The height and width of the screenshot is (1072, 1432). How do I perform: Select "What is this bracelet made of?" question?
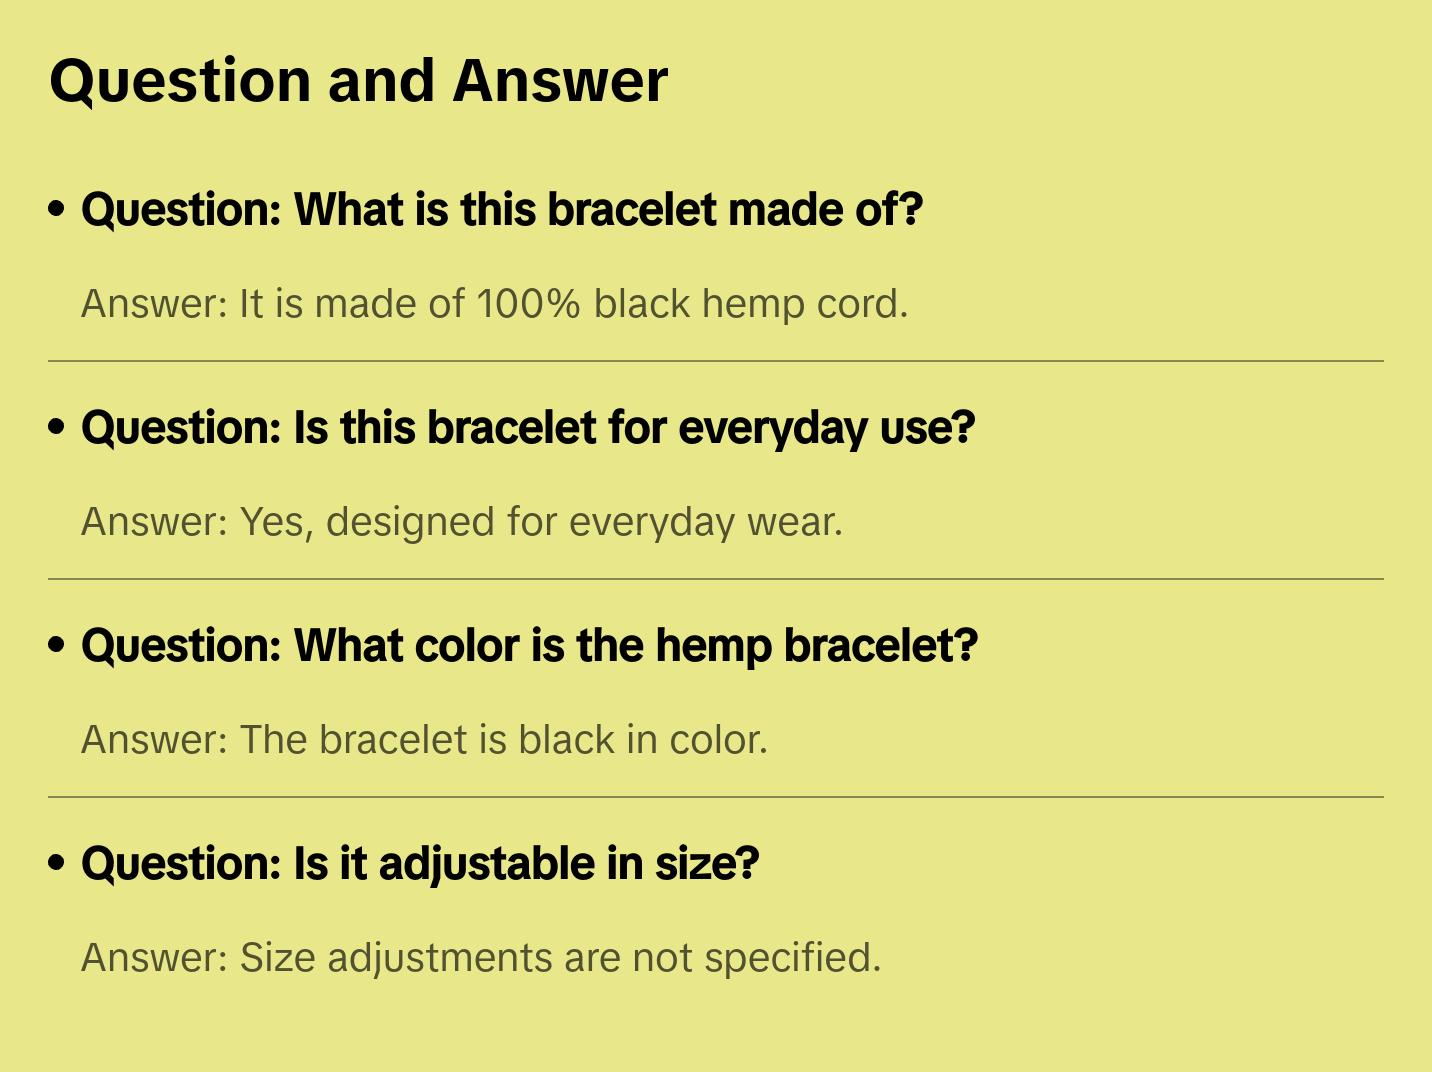[x=502, y=210]
